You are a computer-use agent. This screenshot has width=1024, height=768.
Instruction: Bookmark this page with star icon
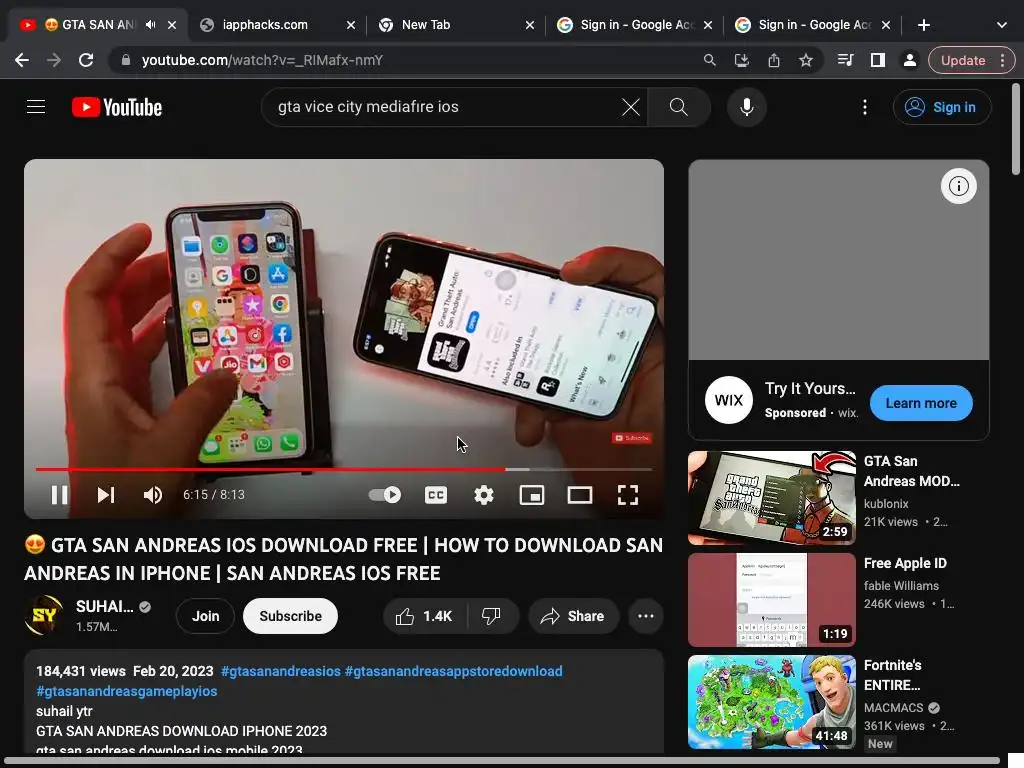pyautogui.click(x=806, y=60)
